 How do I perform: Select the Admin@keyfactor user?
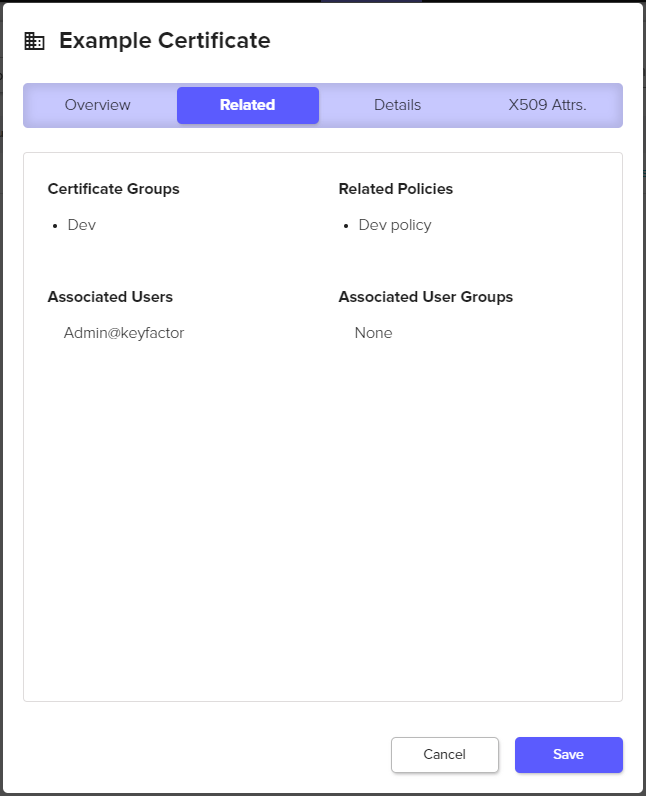click(x=124, y=333)
